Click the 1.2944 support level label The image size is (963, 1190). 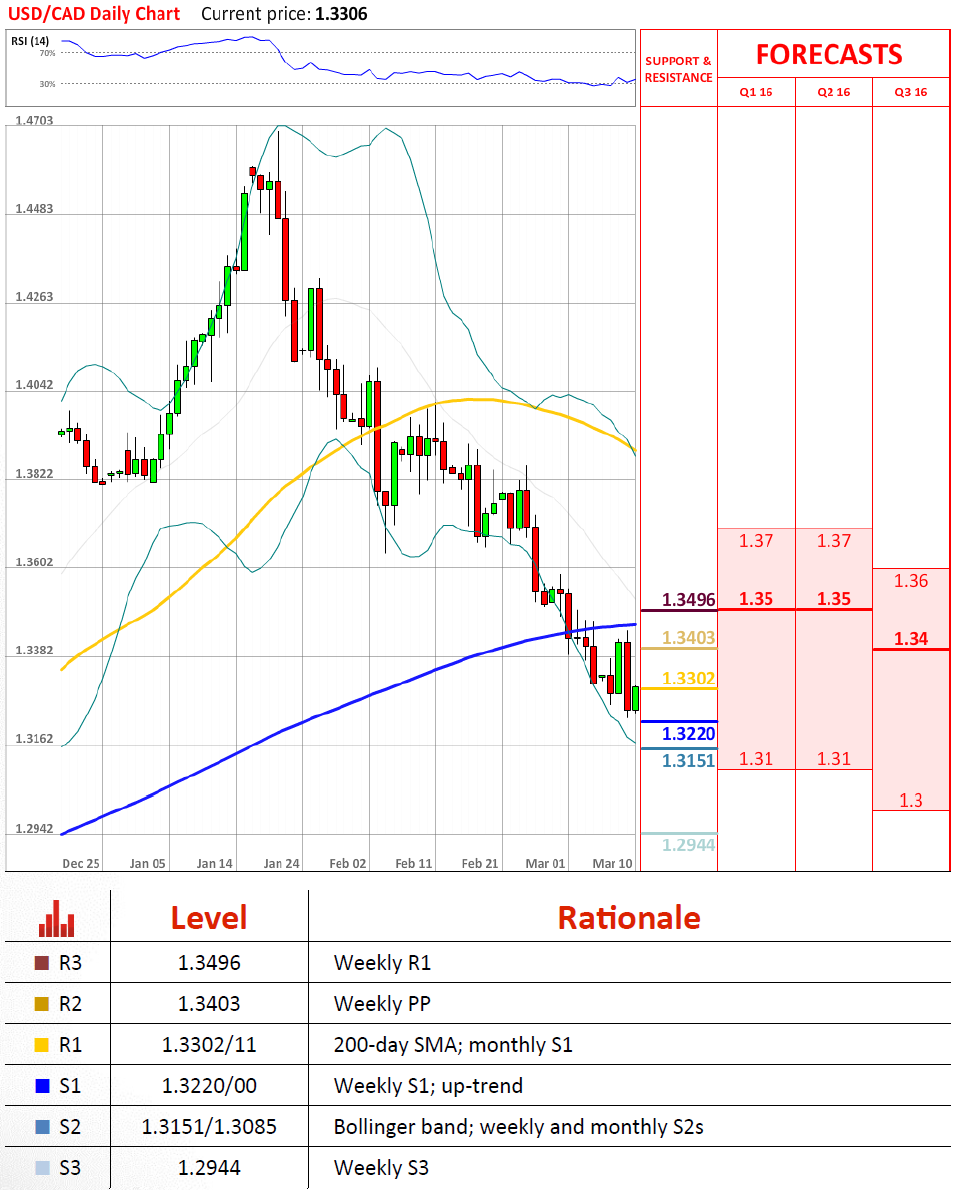(688, 845)
